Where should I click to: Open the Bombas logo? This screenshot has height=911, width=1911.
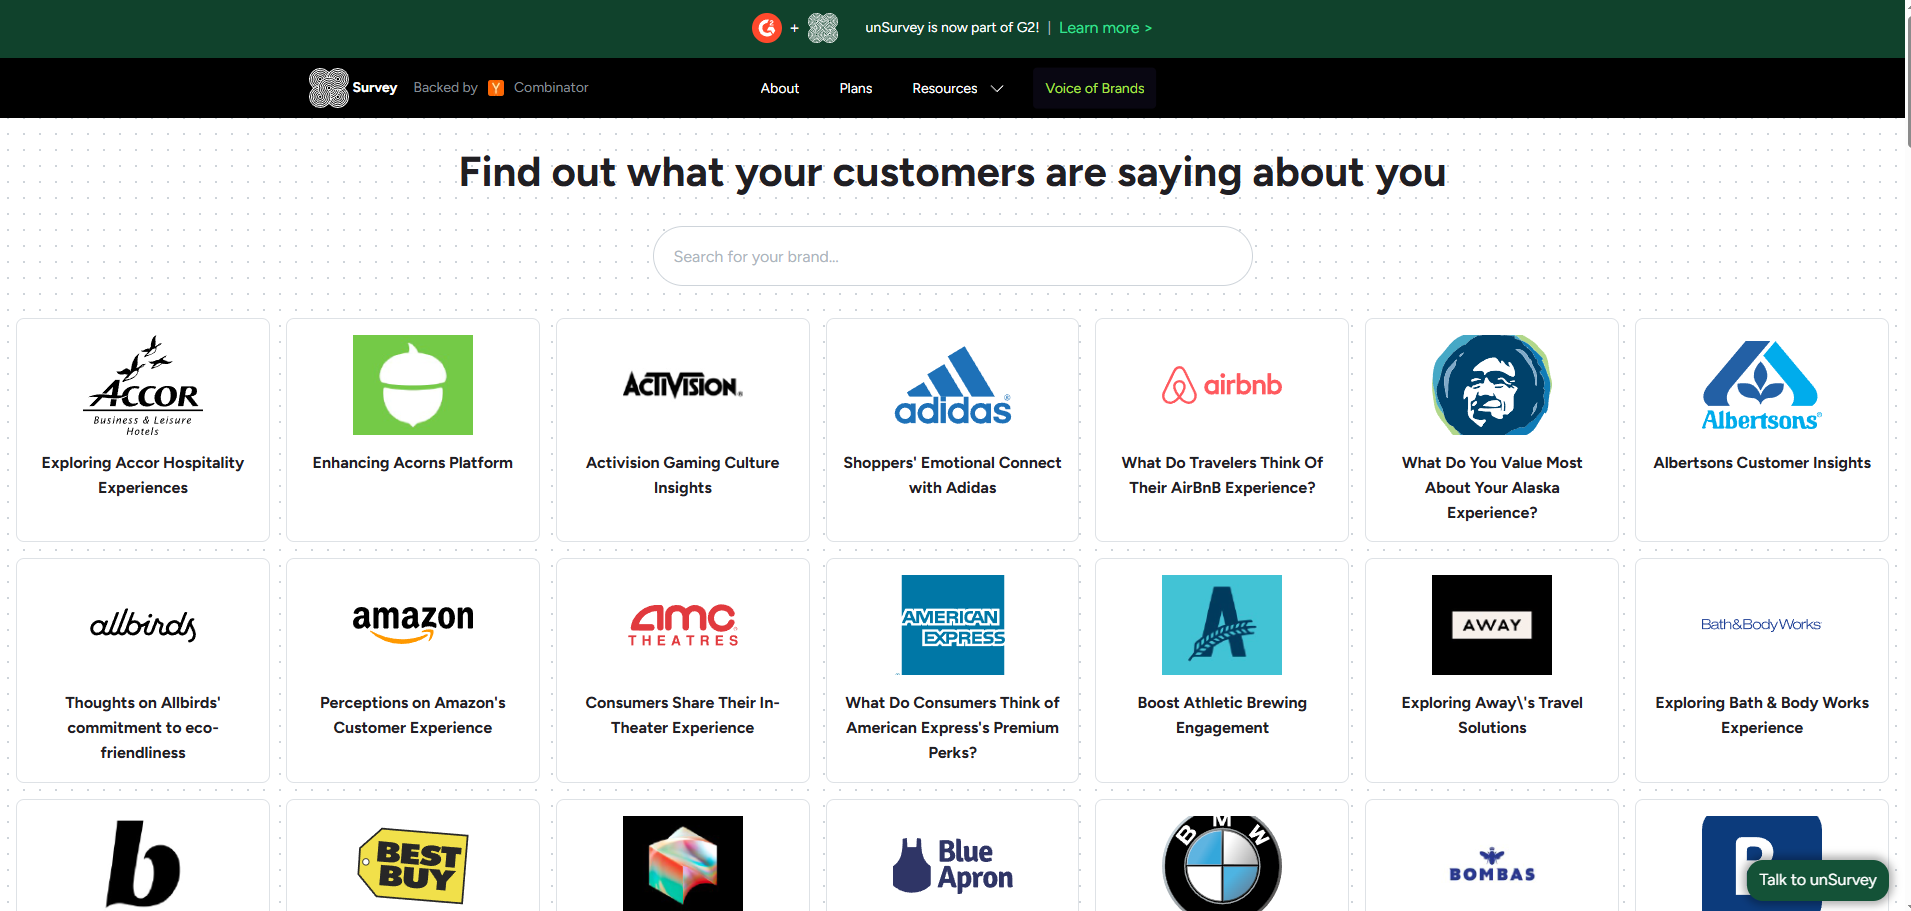[1492, 865]
